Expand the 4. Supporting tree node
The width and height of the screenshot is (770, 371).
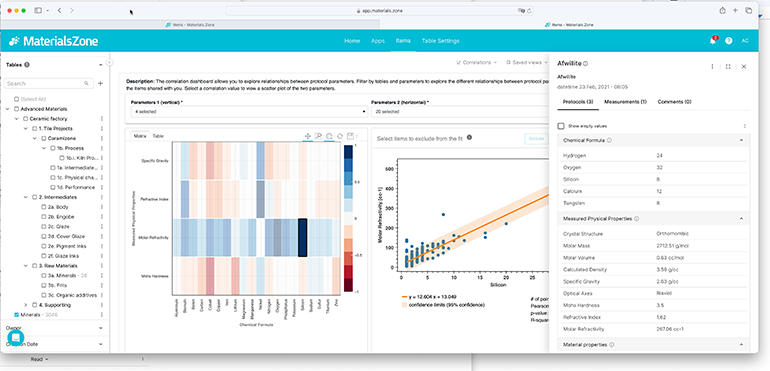tap(26, 305)
